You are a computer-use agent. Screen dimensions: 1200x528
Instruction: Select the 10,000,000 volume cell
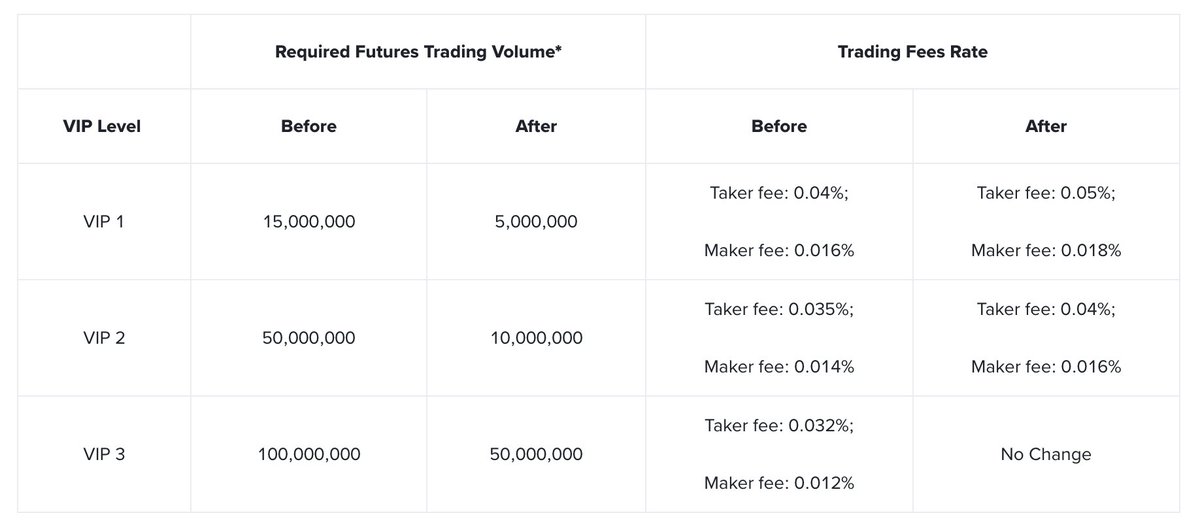pos(535,338)
